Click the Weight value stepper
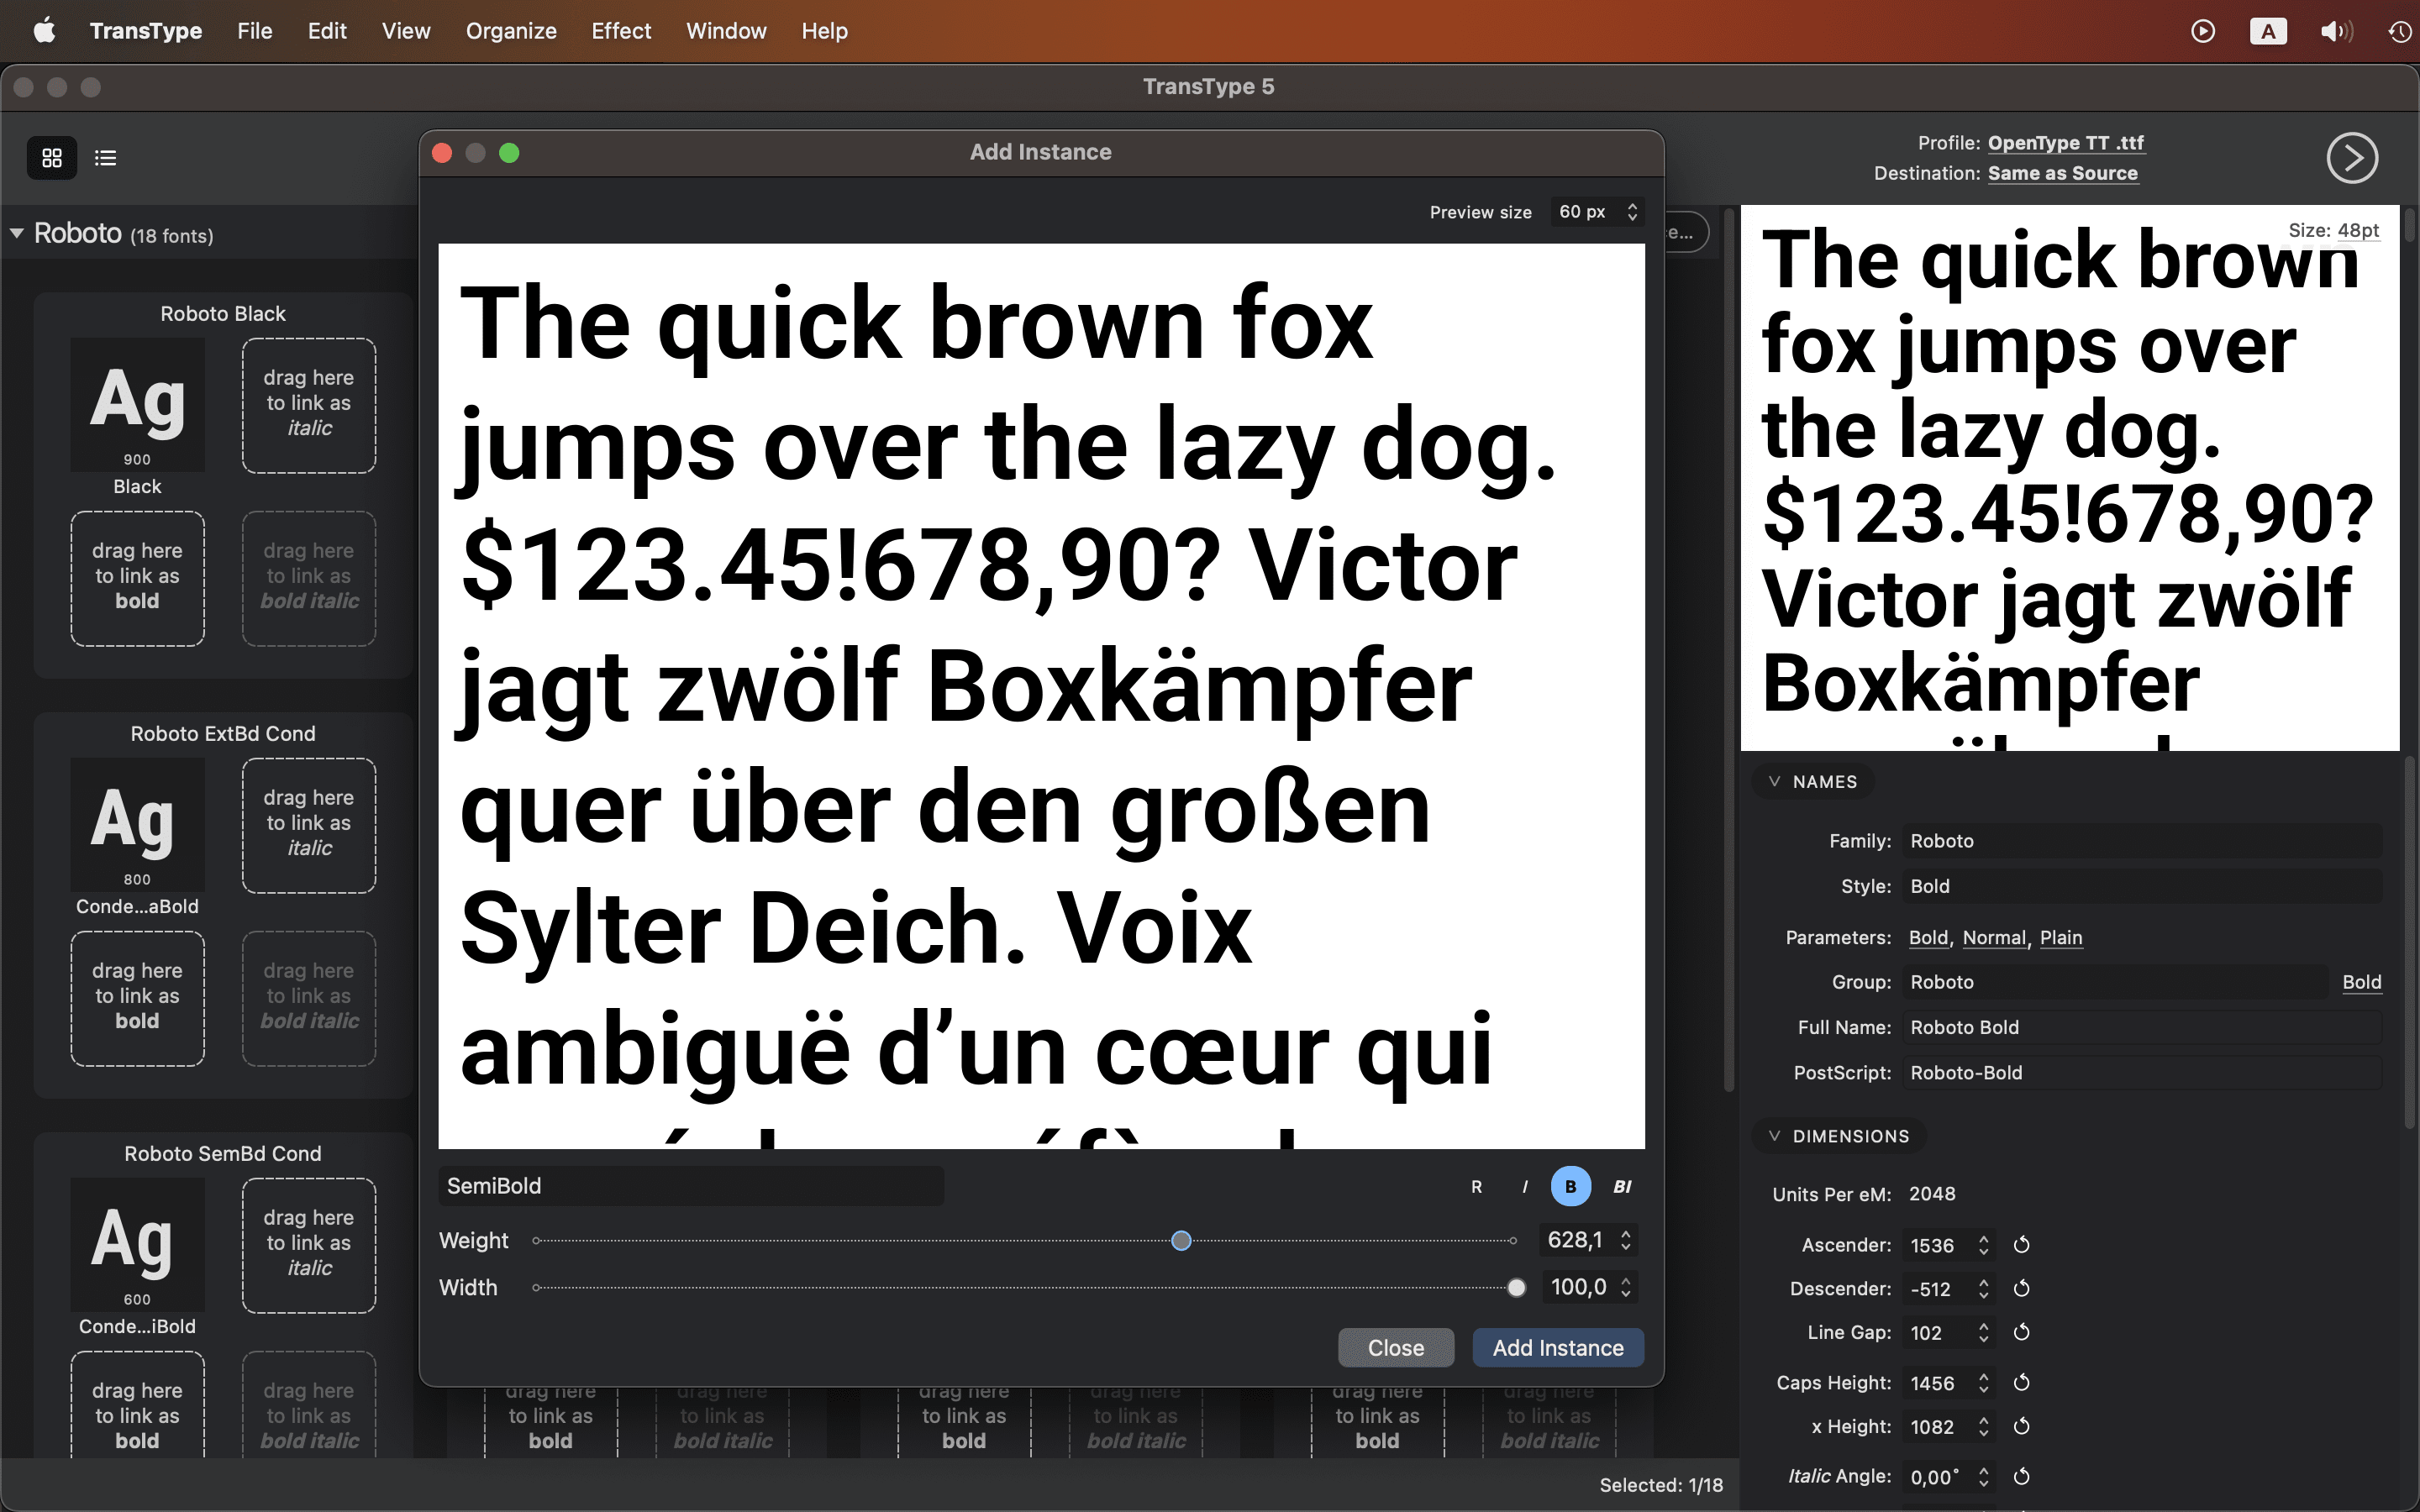 [x=1626, y=1240]
